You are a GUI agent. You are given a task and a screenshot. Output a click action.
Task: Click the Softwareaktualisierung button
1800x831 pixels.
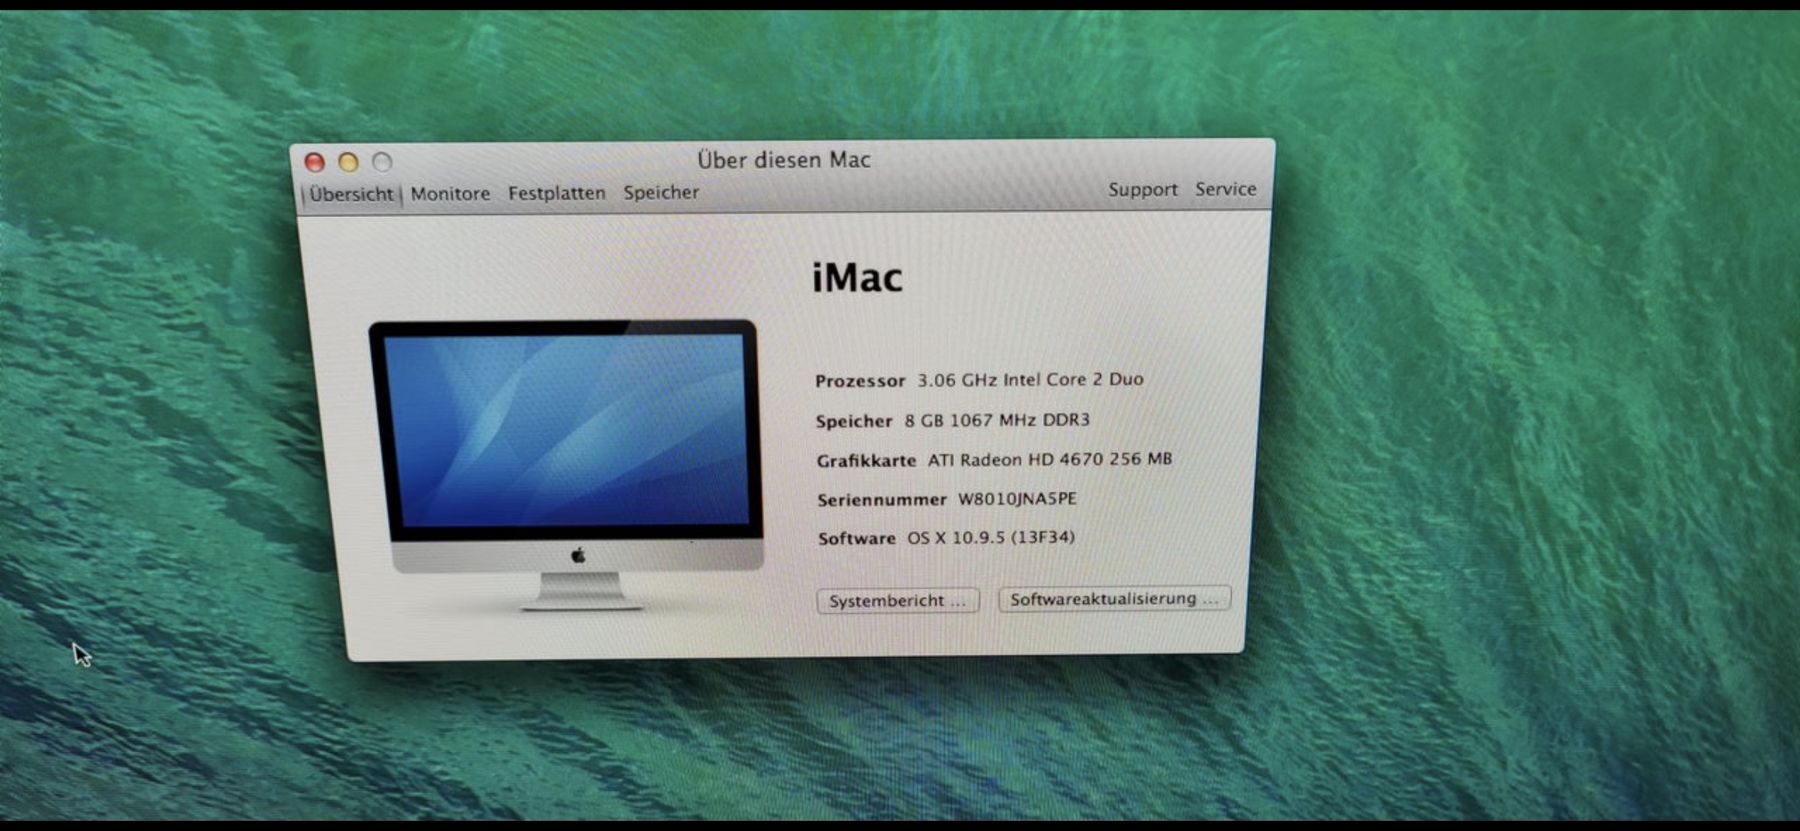click(1114, 598)
